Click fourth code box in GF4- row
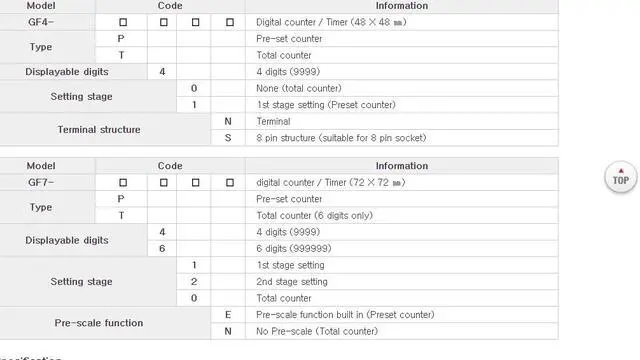Screen dimensions: 640x360 pos(230,22)
